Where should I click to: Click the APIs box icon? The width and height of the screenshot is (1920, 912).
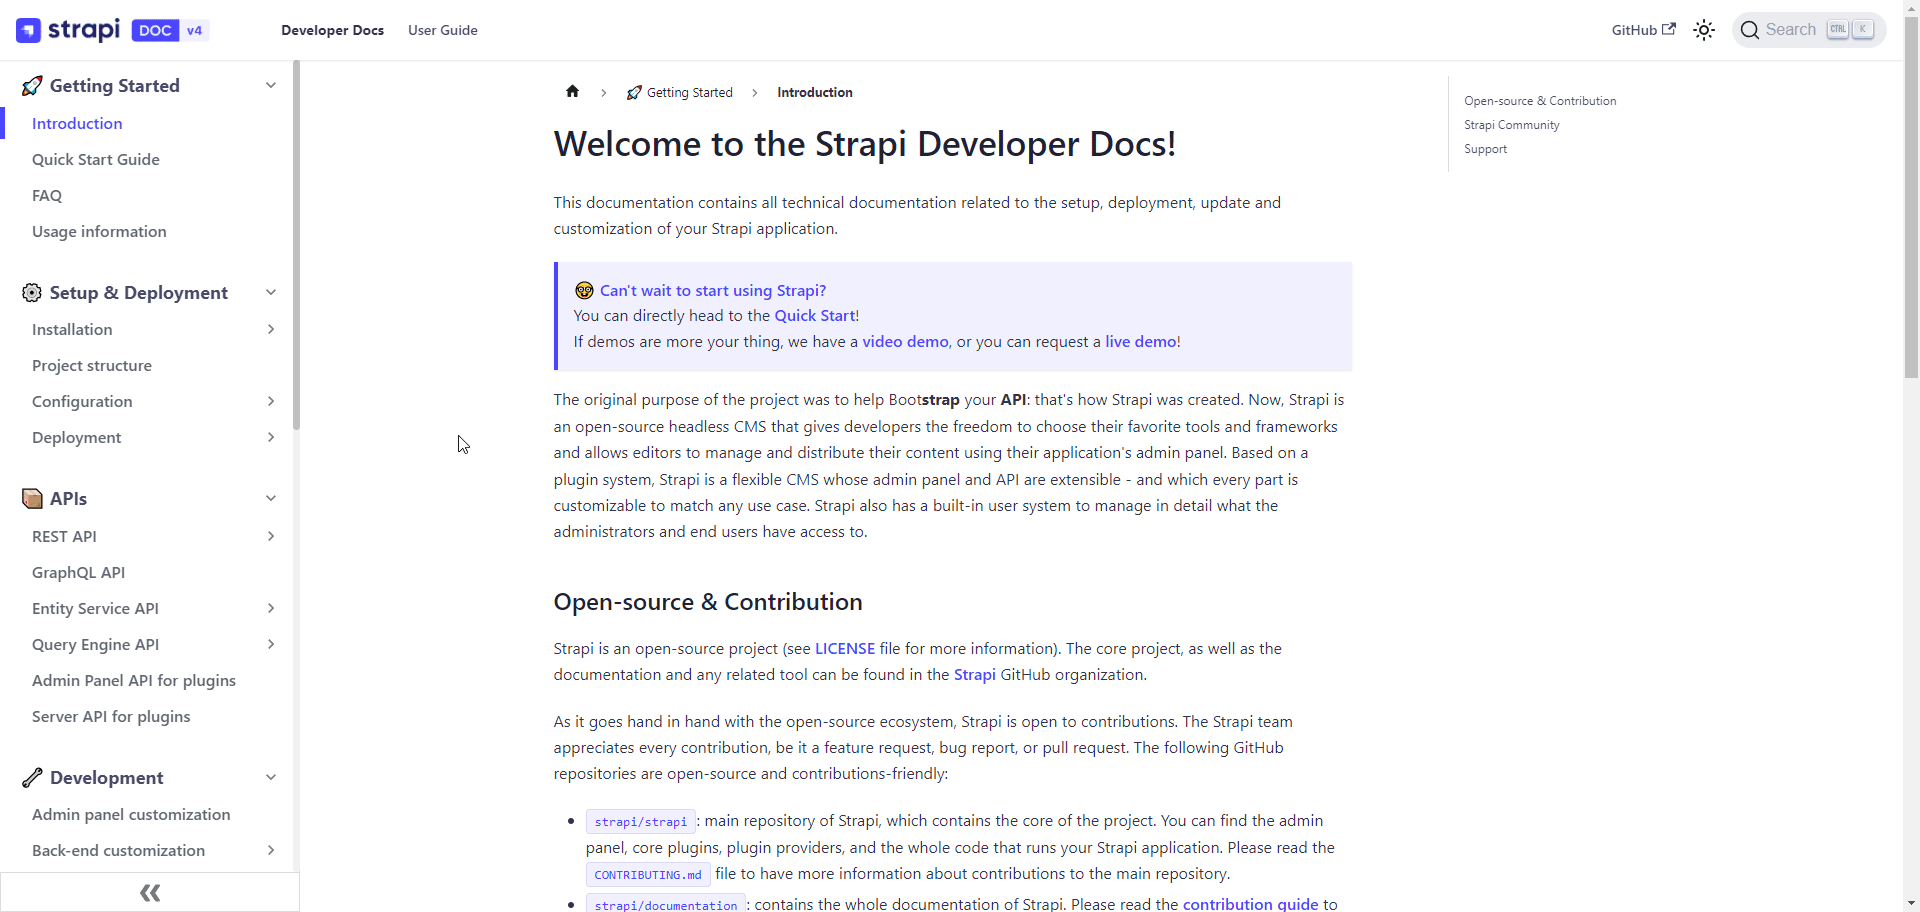(32, 499)
